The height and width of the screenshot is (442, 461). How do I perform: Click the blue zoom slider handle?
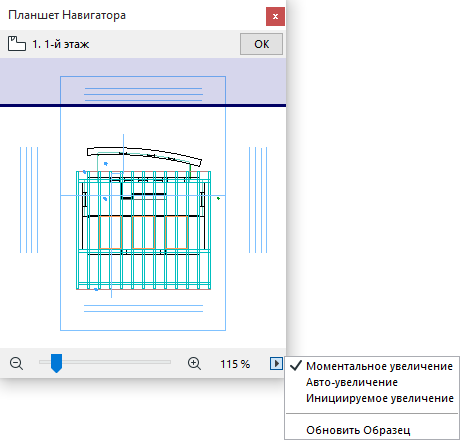click(56, 363)
